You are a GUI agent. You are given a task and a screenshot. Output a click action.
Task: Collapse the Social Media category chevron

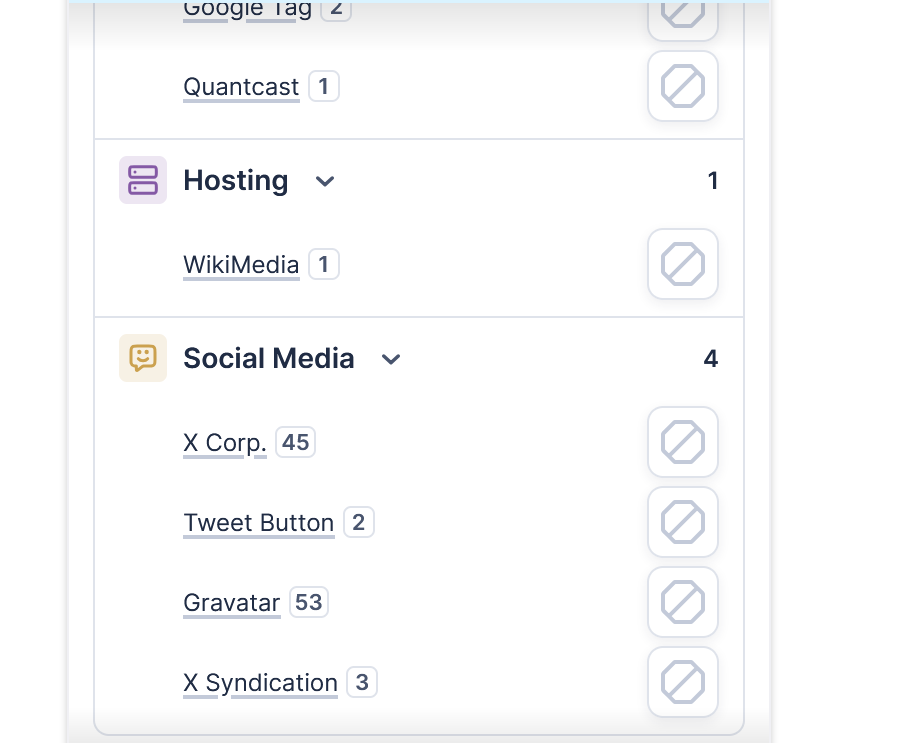tap(391, 359)
